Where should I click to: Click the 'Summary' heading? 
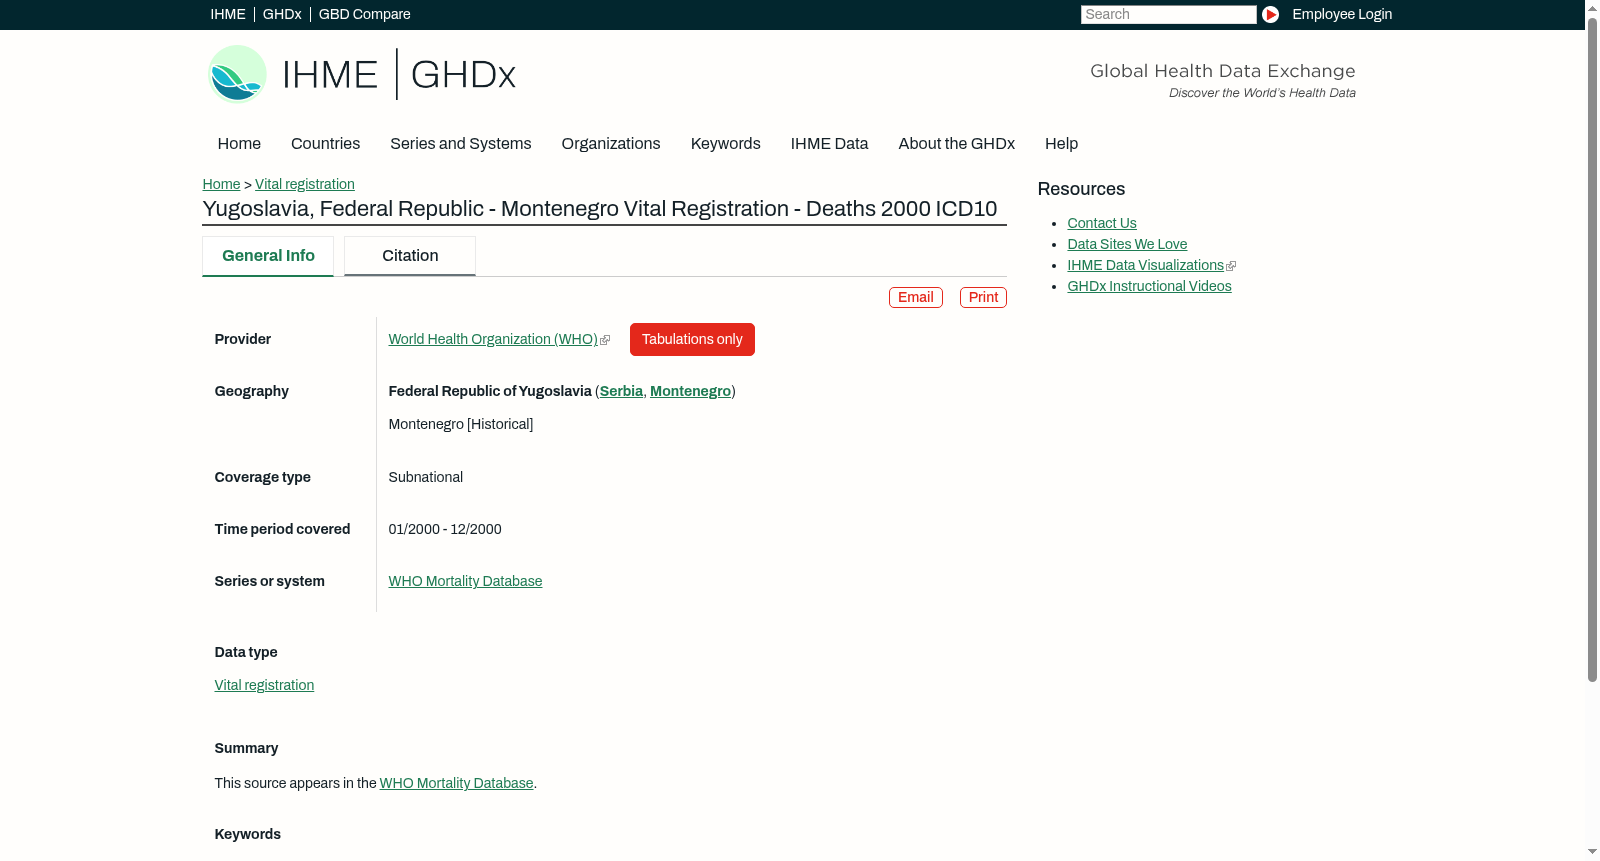tap(247, 748)
